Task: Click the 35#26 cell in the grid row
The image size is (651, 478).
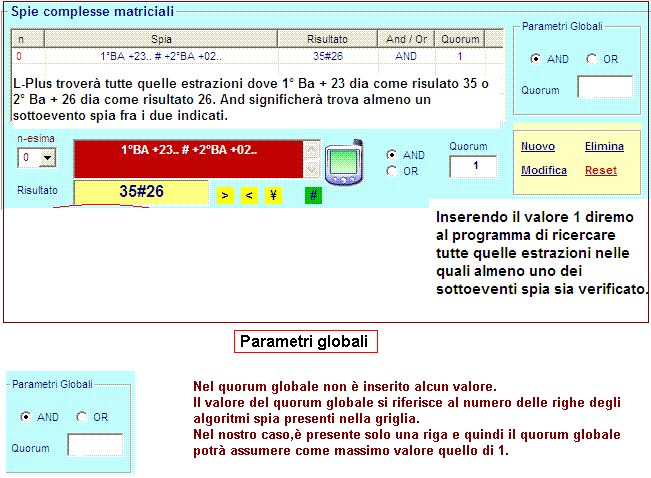Action: pos(328,56)
